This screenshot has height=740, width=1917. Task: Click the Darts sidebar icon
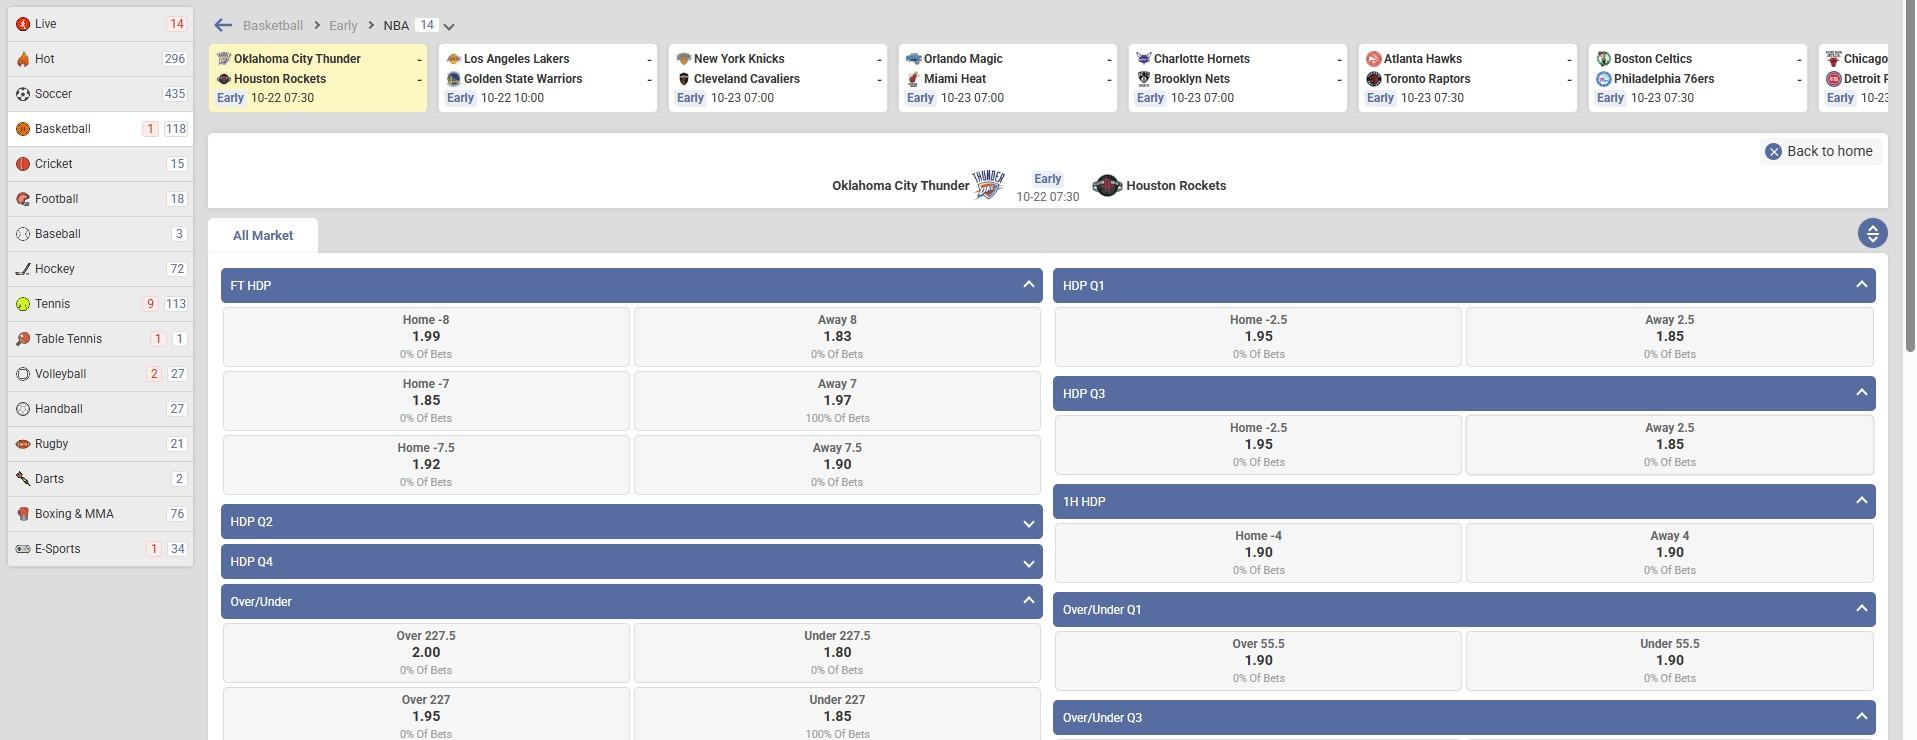pos(23,479)
